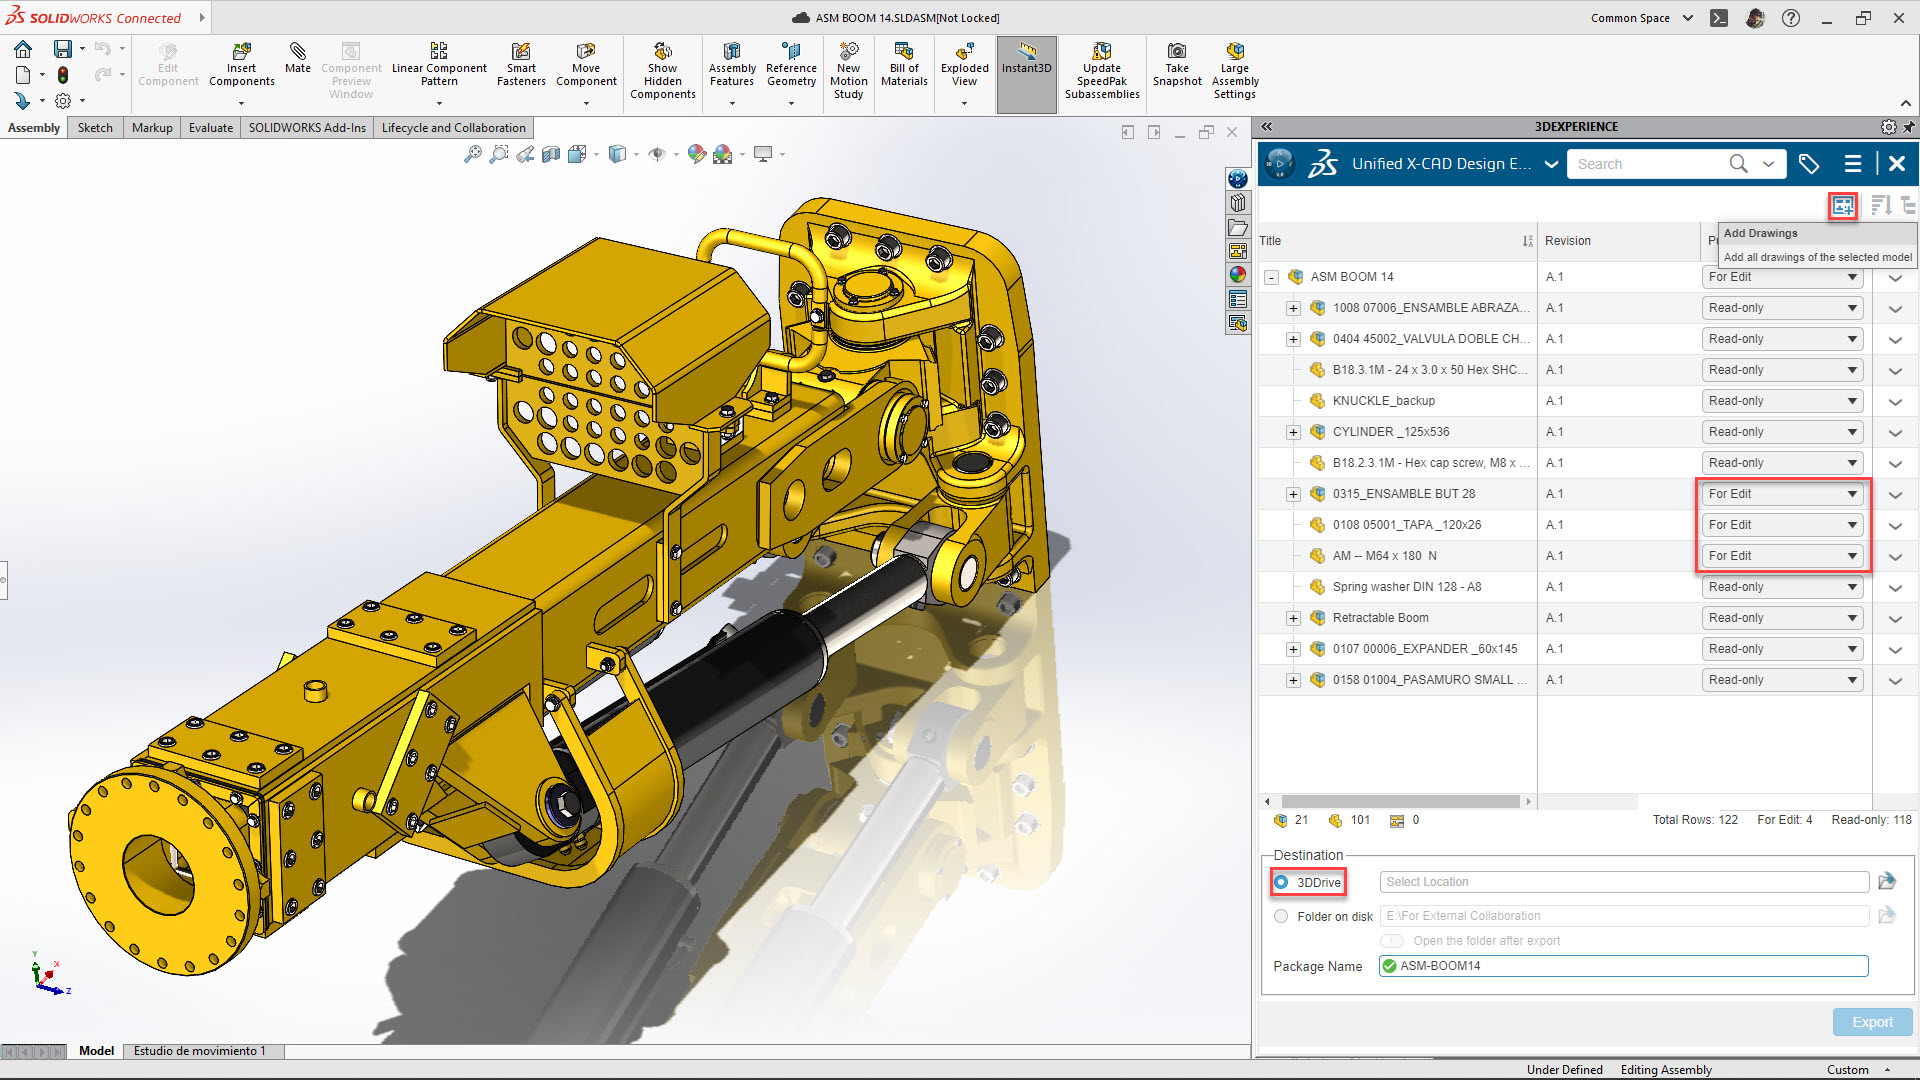Image resolution: width=1920 pixels, height=1080 pixels.
Task: Click the Instant3D button
Action: pos(1026,60)
